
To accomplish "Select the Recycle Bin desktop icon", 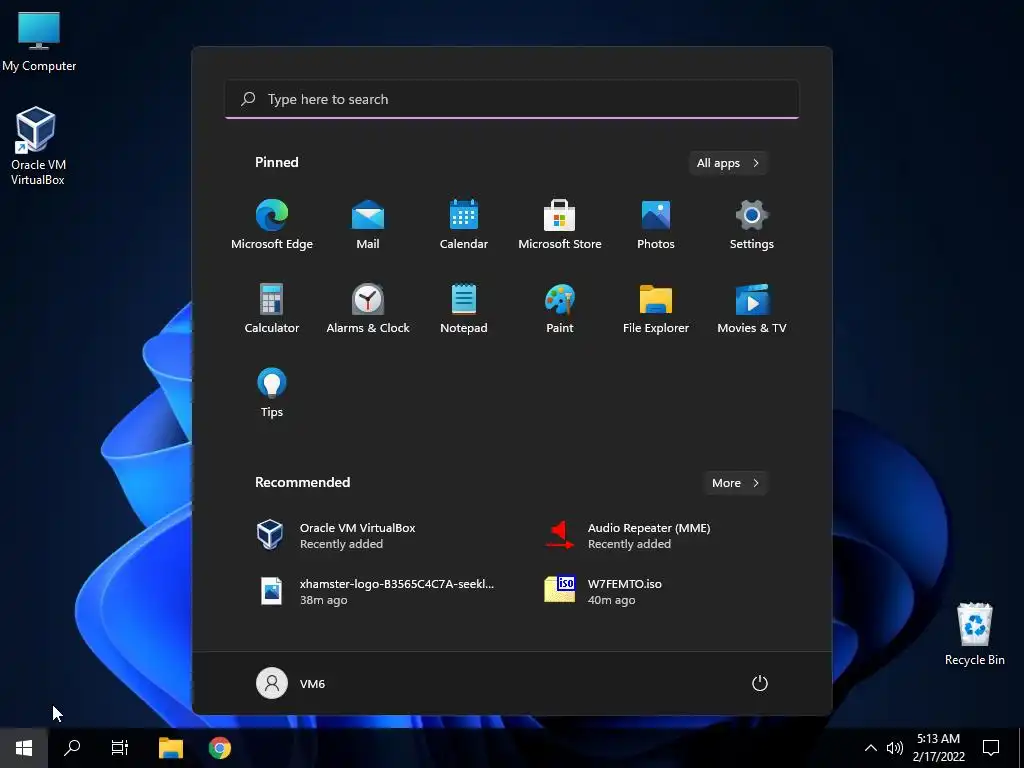I will point(974,634).
